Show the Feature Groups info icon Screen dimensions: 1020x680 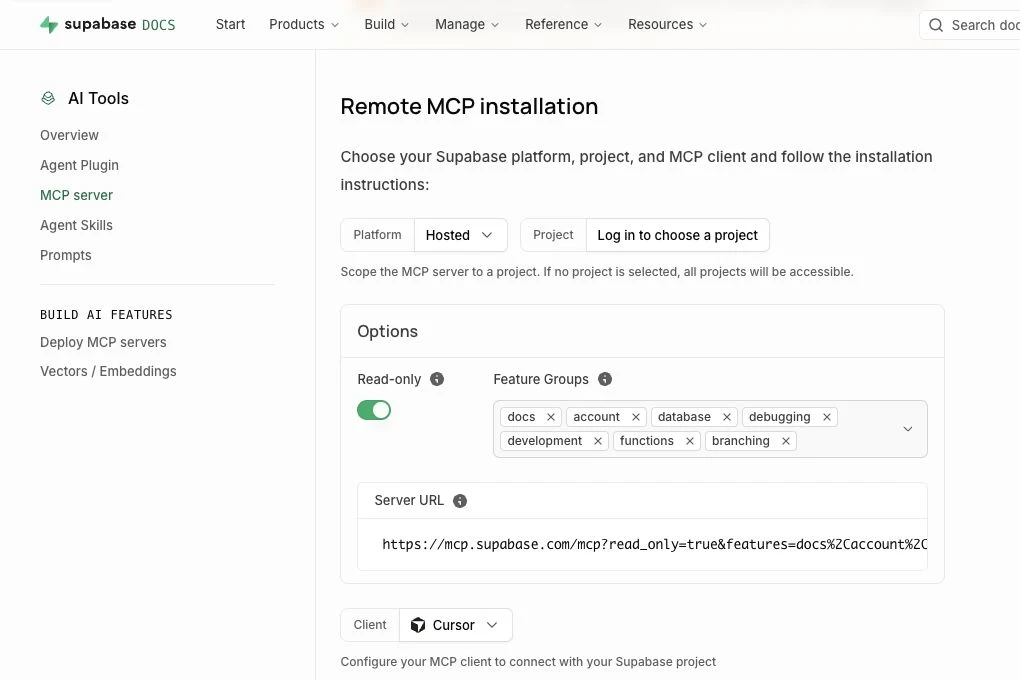tap(605, 379)
